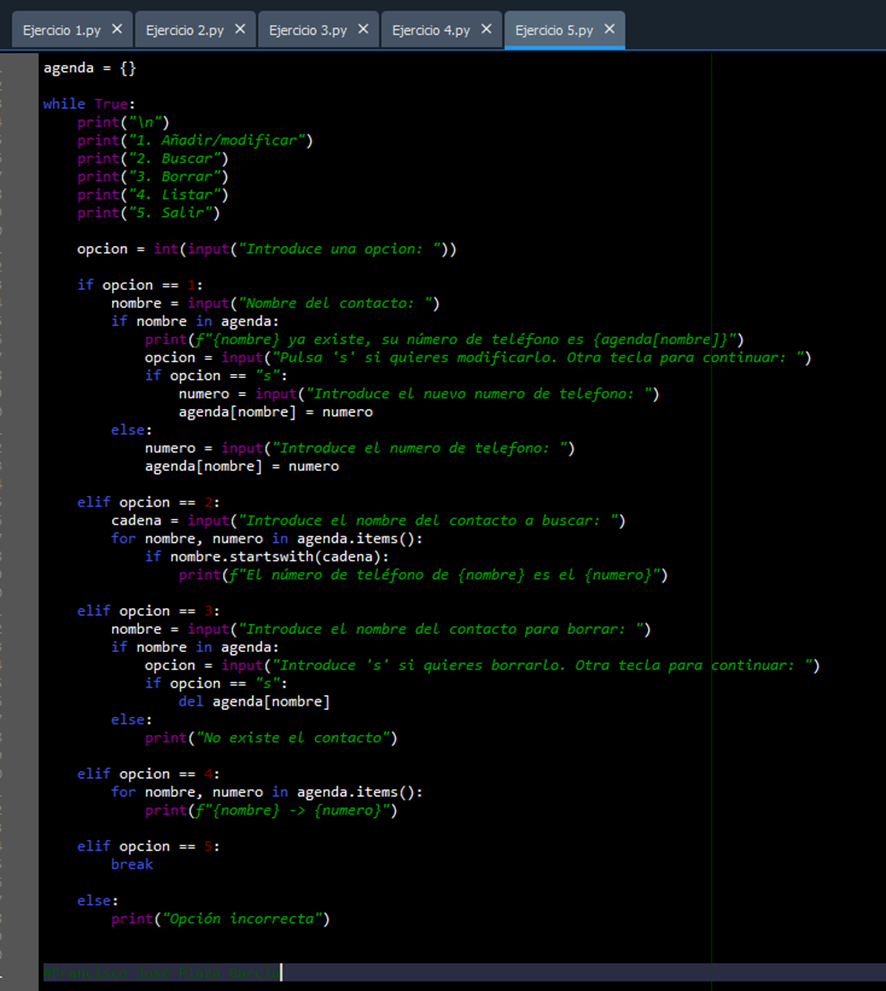Click the 'No existe el contacto' print statement
Image resolution: width=886 pixels, height=991 pixels.
click(271, 737)
